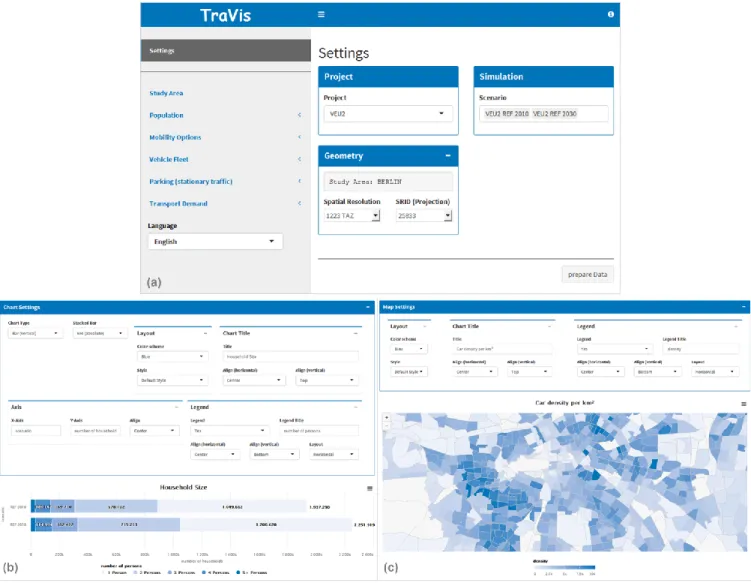Viewport: 751px width, 583px height.
Task: Collapse the Geometry box with minus icon
Action: 448,156
